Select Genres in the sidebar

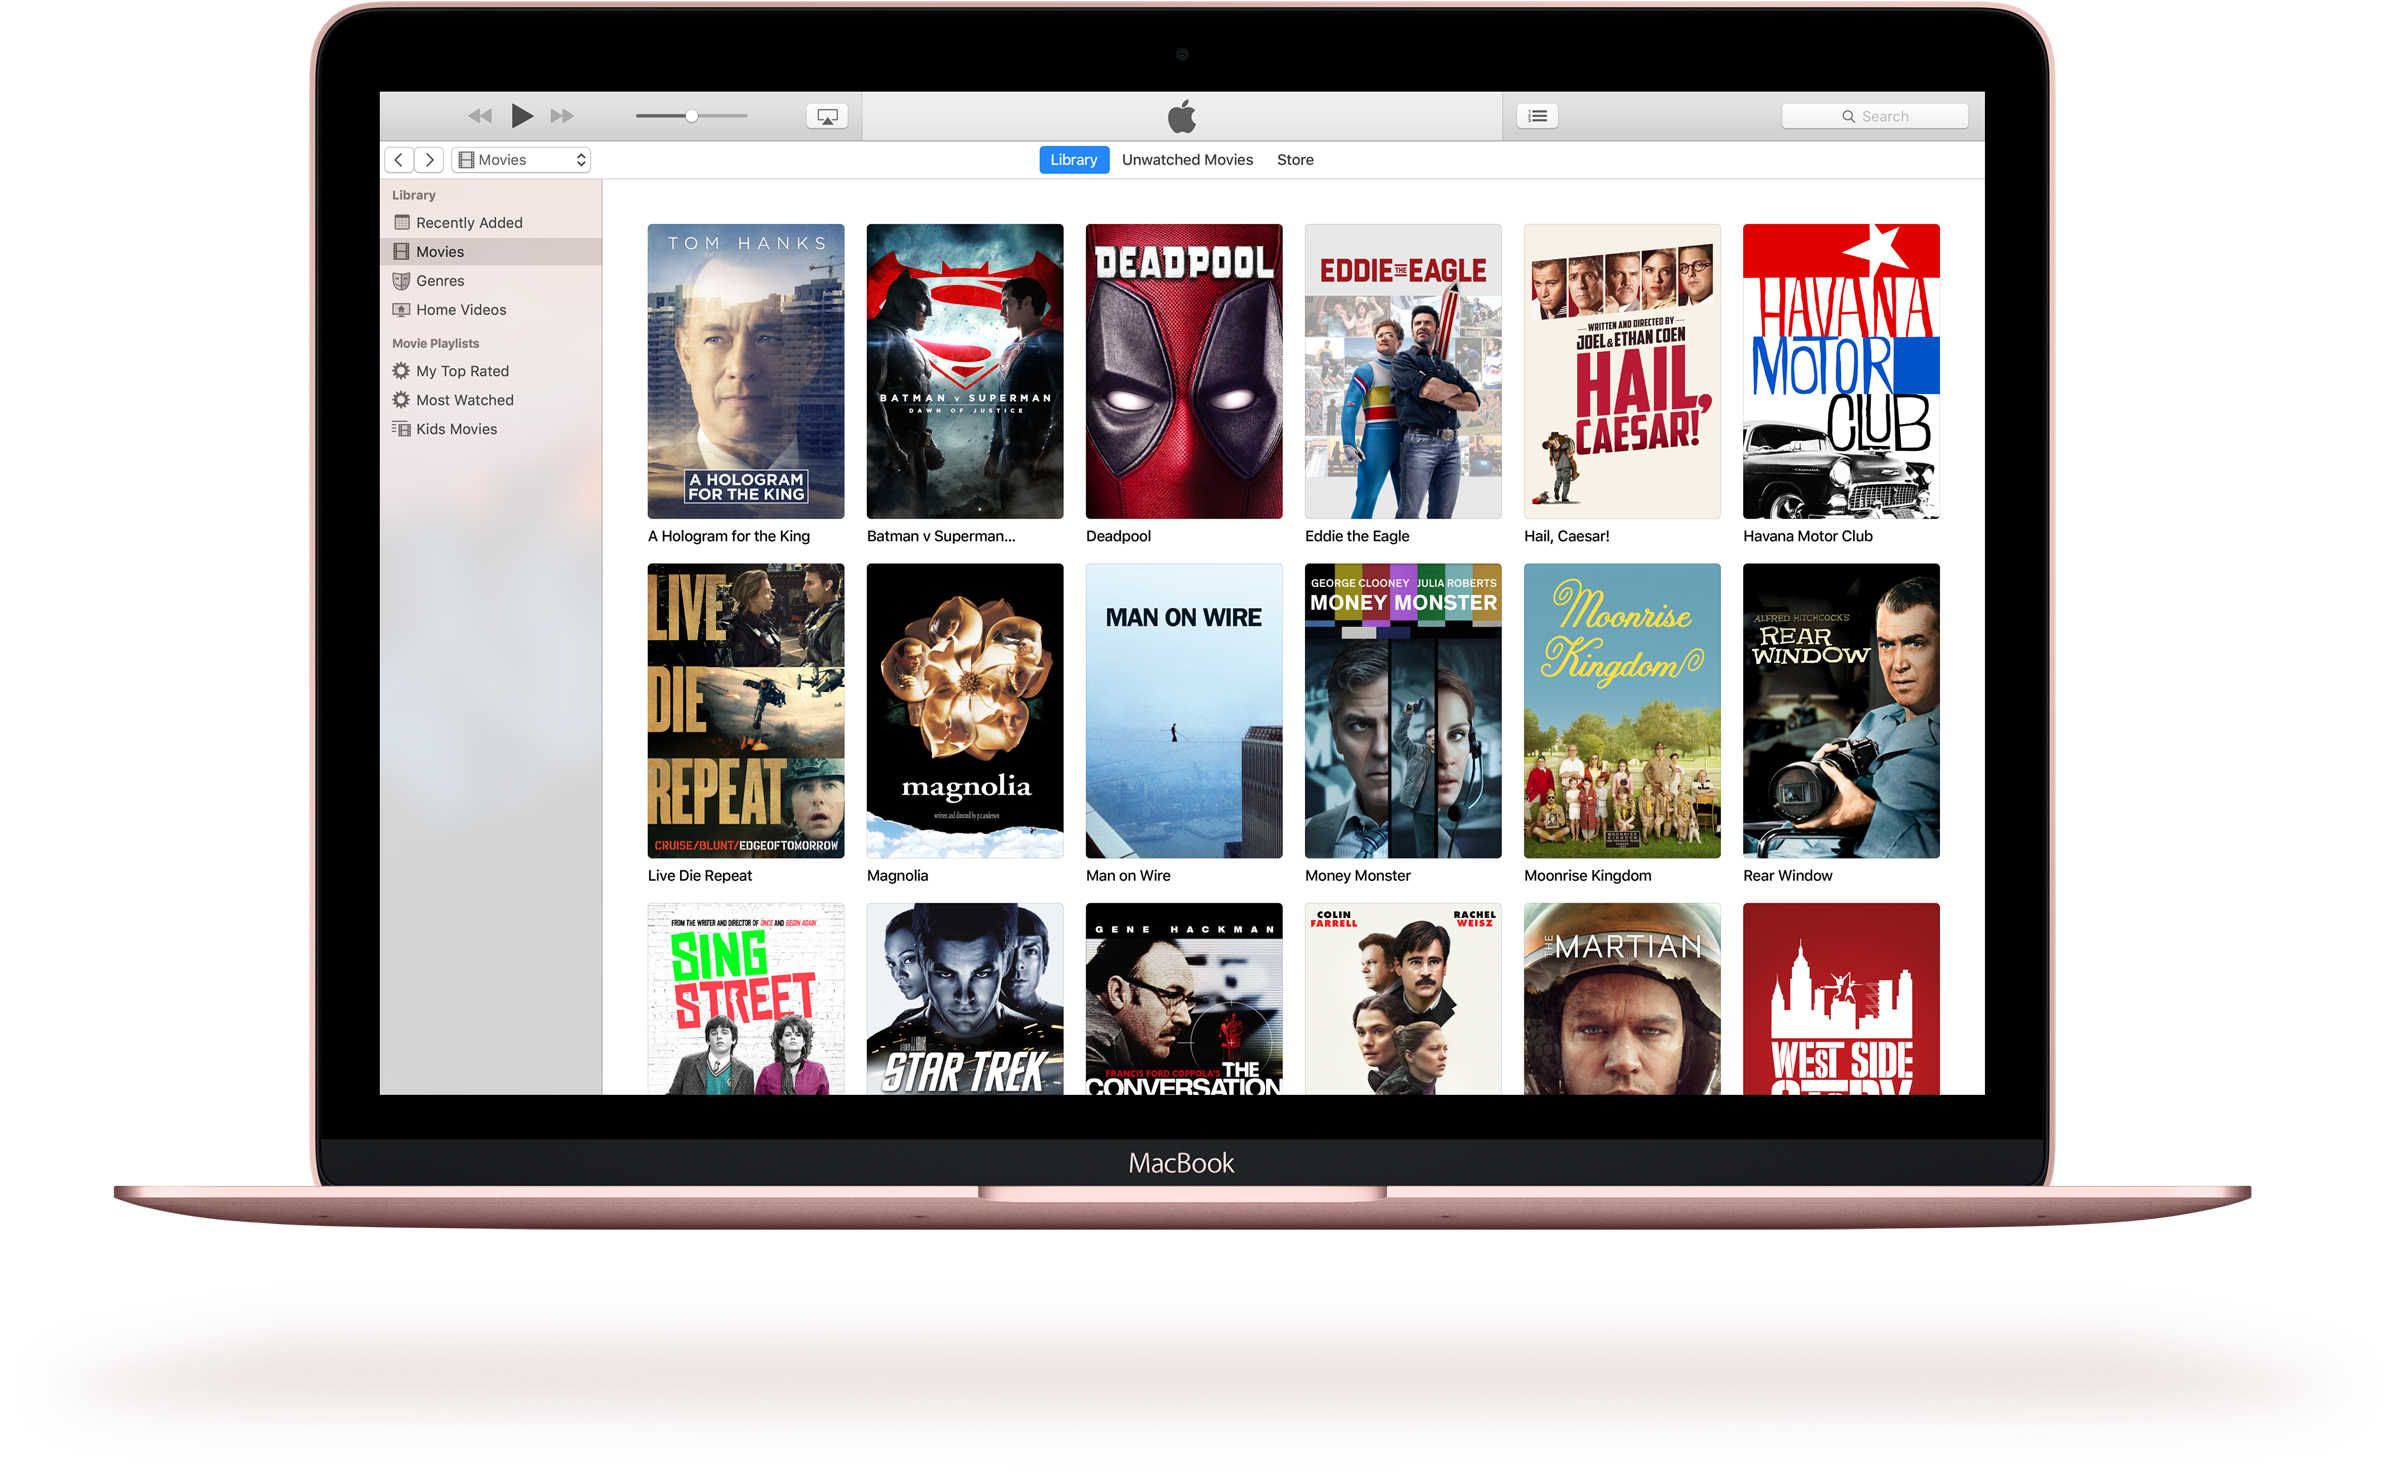tap(491, 281)
